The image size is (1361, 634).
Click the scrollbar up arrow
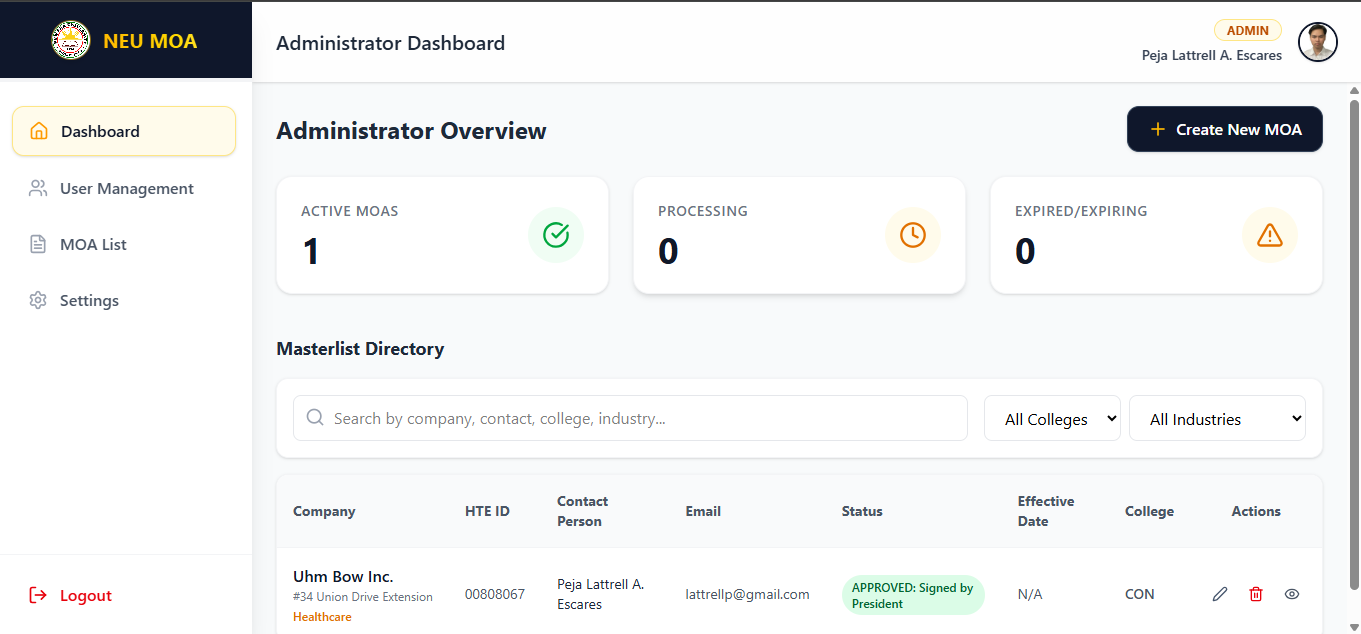coord(1354,90)
